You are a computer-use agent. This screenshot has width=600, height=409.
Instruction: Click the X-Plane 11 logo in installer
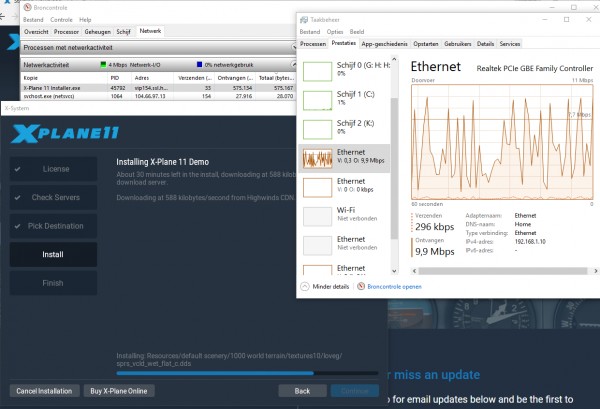pyautogui.click(x=65, y=134)
